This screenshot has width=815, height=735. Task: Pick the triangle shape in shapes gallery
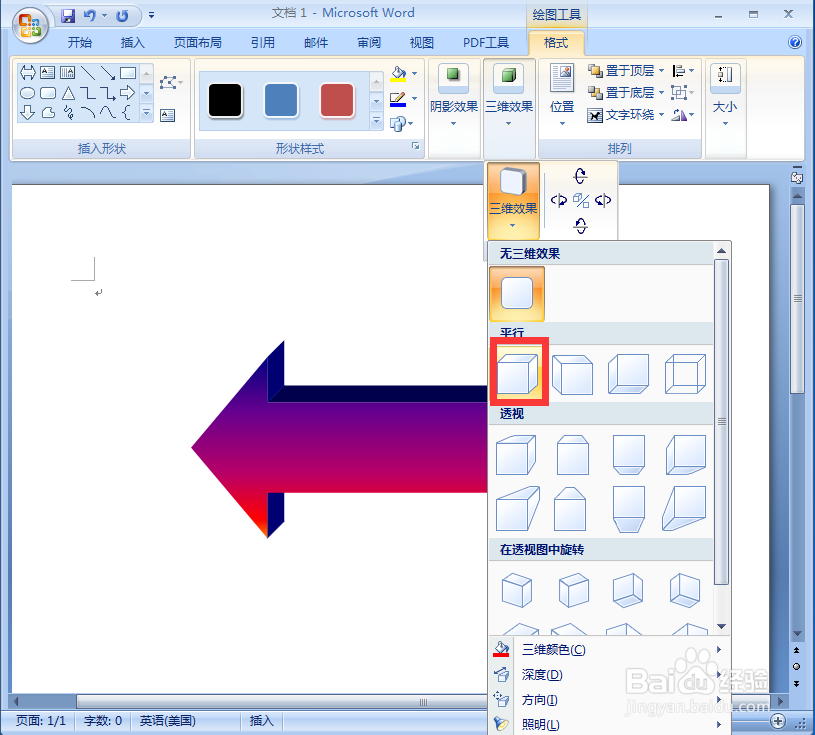click(68, 93)
